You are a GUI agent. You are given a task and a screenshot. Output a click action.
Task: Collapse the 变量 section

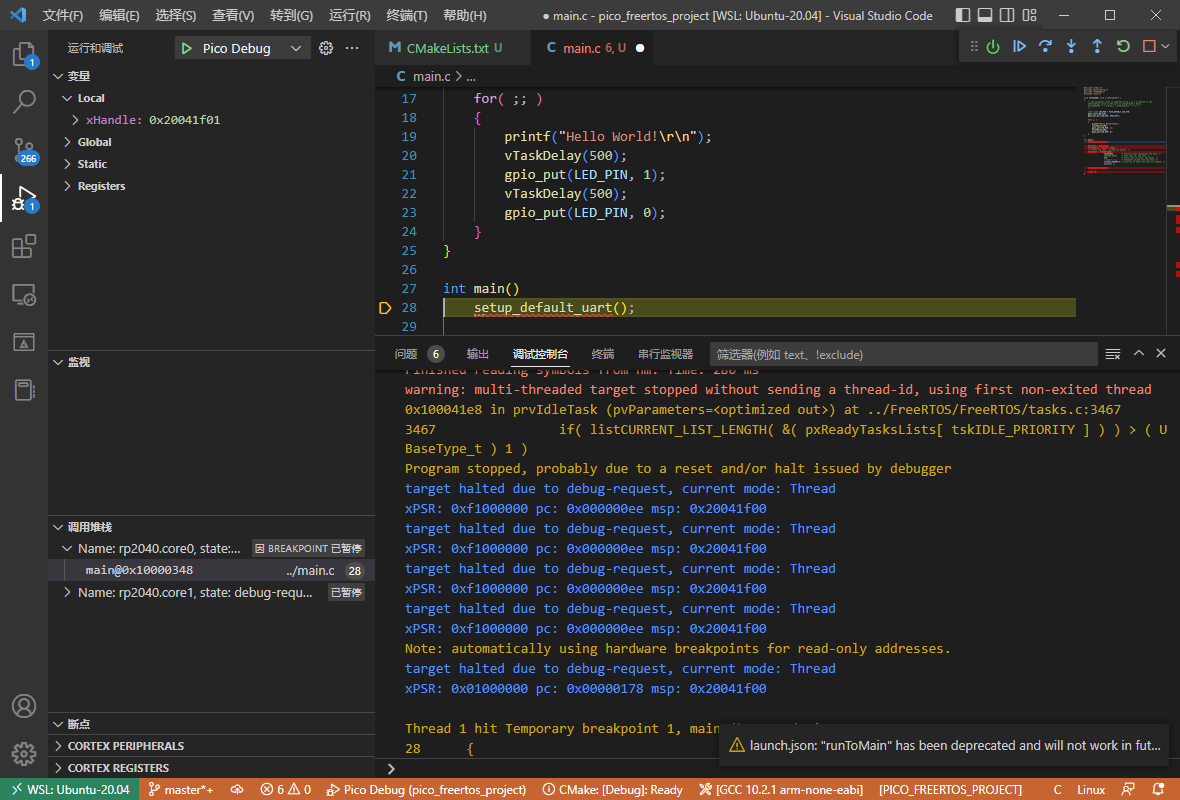59,76
